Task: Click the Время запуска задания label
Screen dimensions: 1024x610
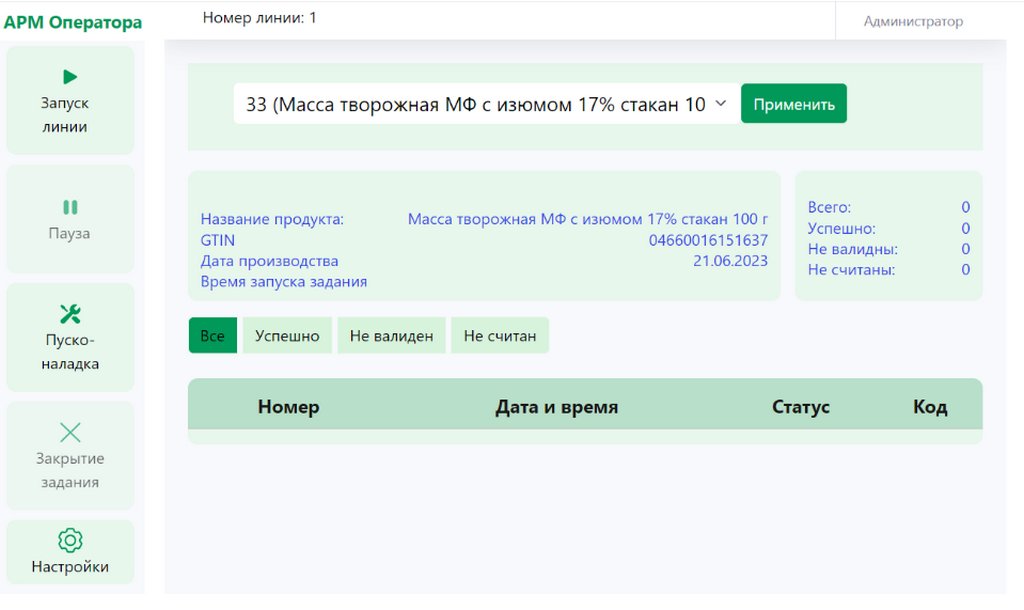Action: point(283,281)
